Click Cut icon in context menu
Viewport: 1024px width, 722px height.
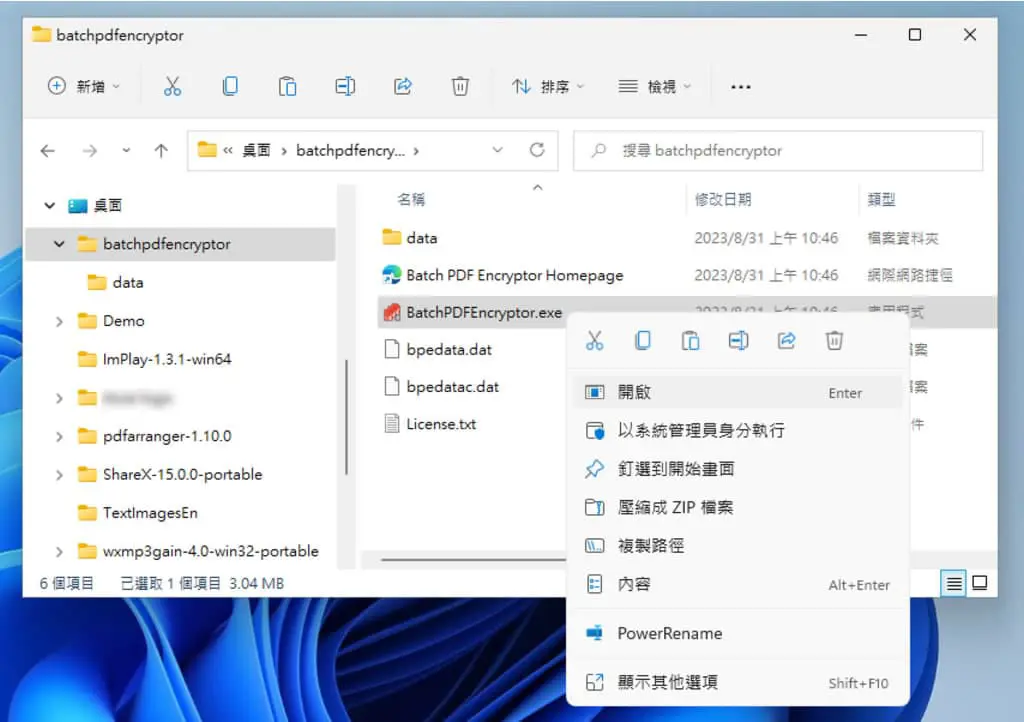(x=594, y=341)
